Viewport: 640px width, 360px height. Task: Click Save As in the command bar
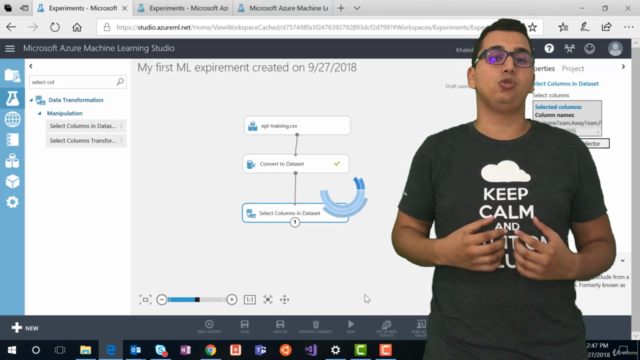tap(280, 327)
